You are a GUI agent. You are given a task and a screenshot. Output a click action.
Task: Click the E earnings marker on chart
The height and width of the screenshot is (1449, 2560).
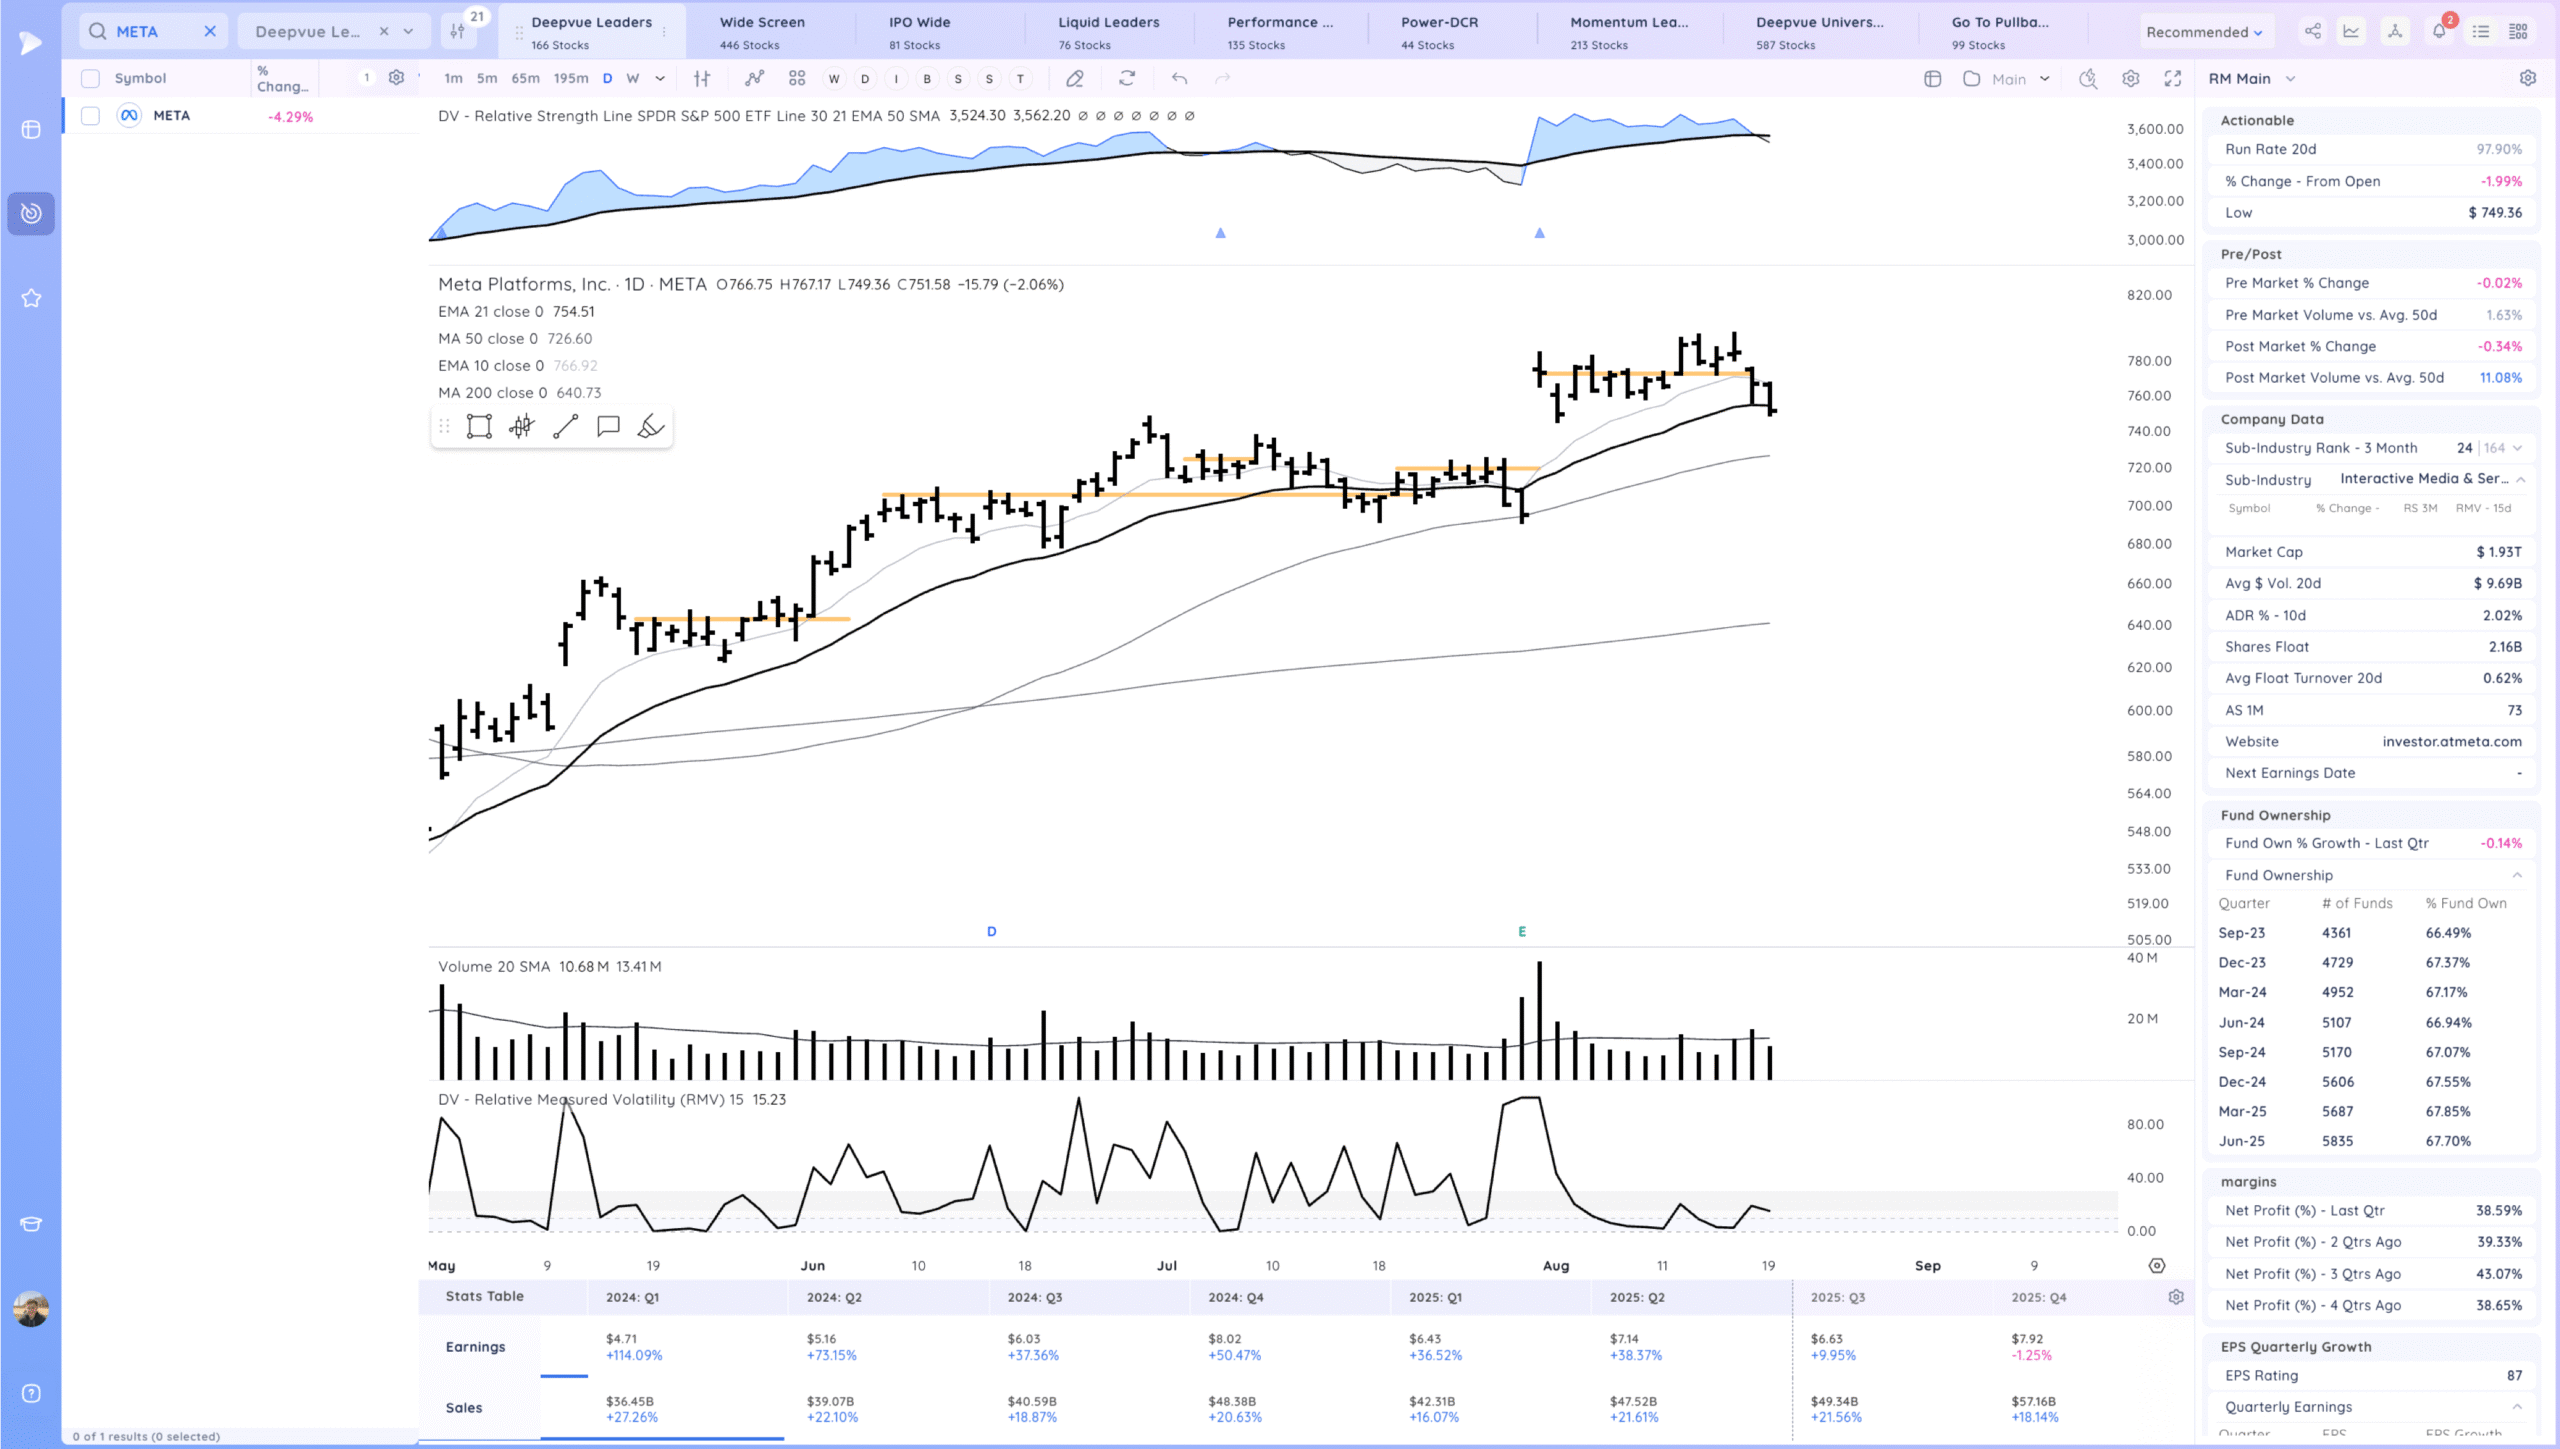pyautogui.click(x=1522, y=932)
